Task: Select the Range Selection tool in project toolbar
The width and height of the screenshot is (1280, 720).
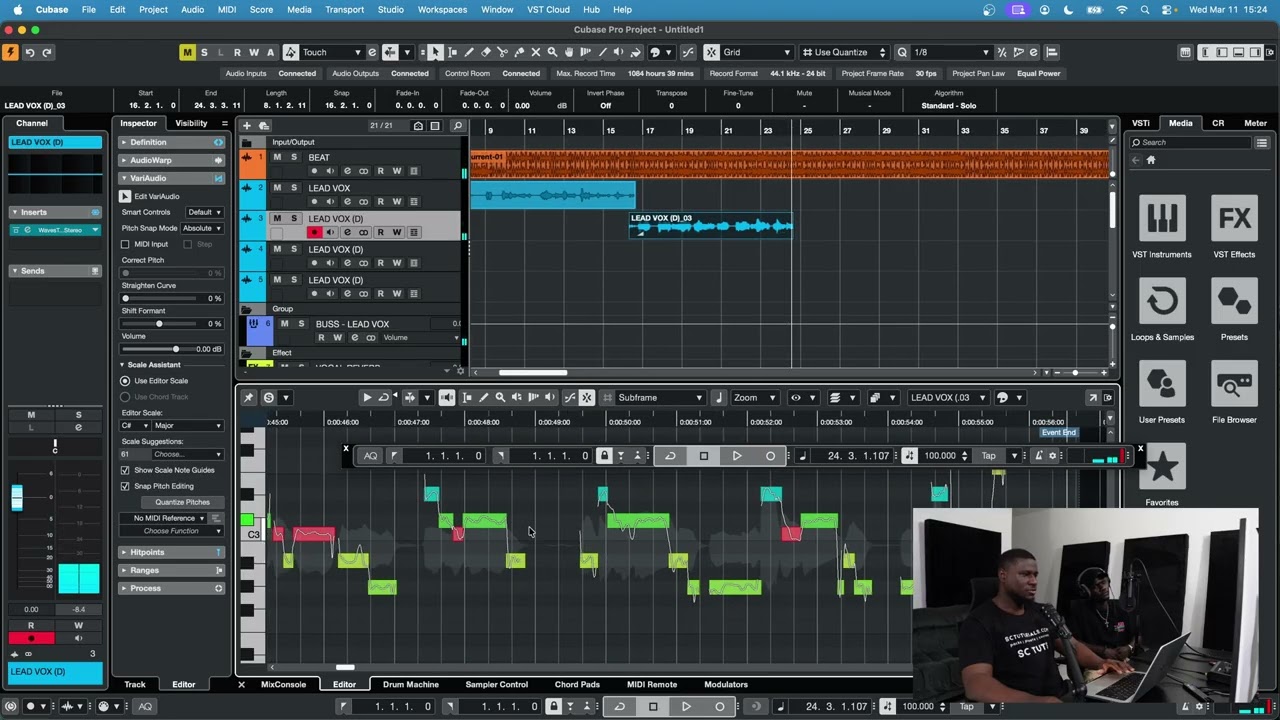Action: coord(452,52)
